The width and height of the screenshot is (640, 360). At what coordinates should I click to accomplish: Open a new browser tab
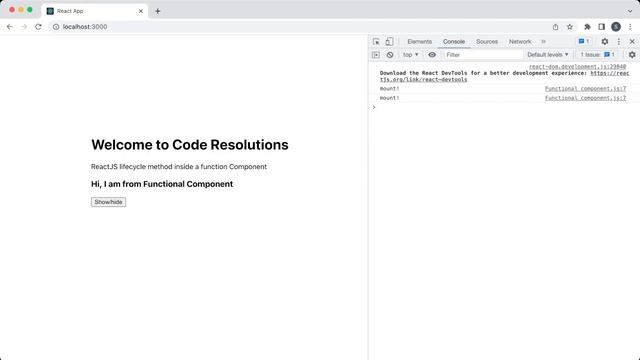[158, 11]
